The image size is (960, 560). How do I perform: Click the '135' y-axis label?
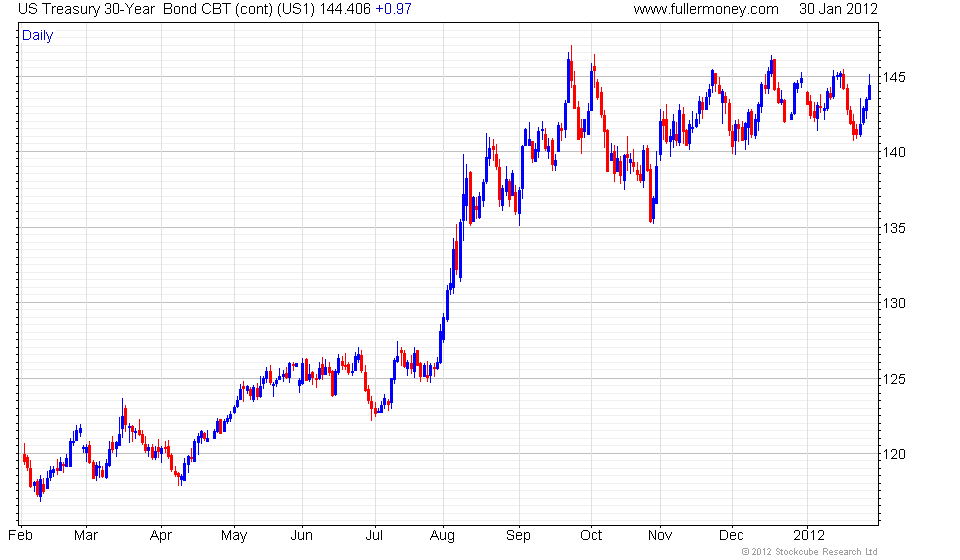pyautogui.click(x=894, y=228)
